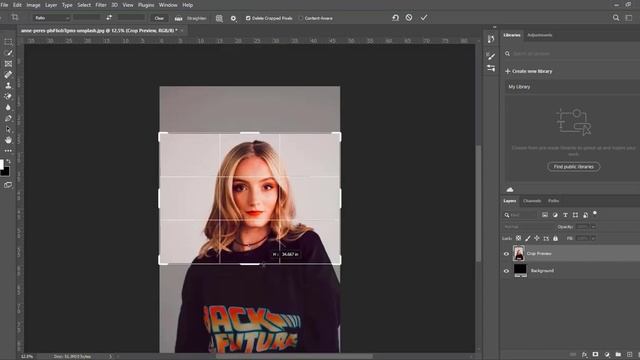Click the Straighten tool button
The width and height of the screenshot is (640, 360).
click(x=191, y=18)
